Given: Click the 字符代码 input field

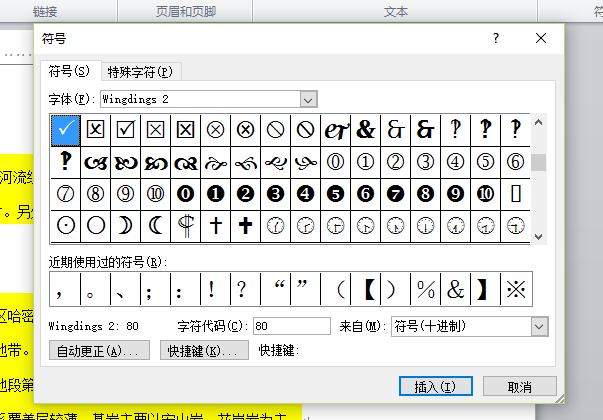Looking at the screenshot, I should 292,326.
